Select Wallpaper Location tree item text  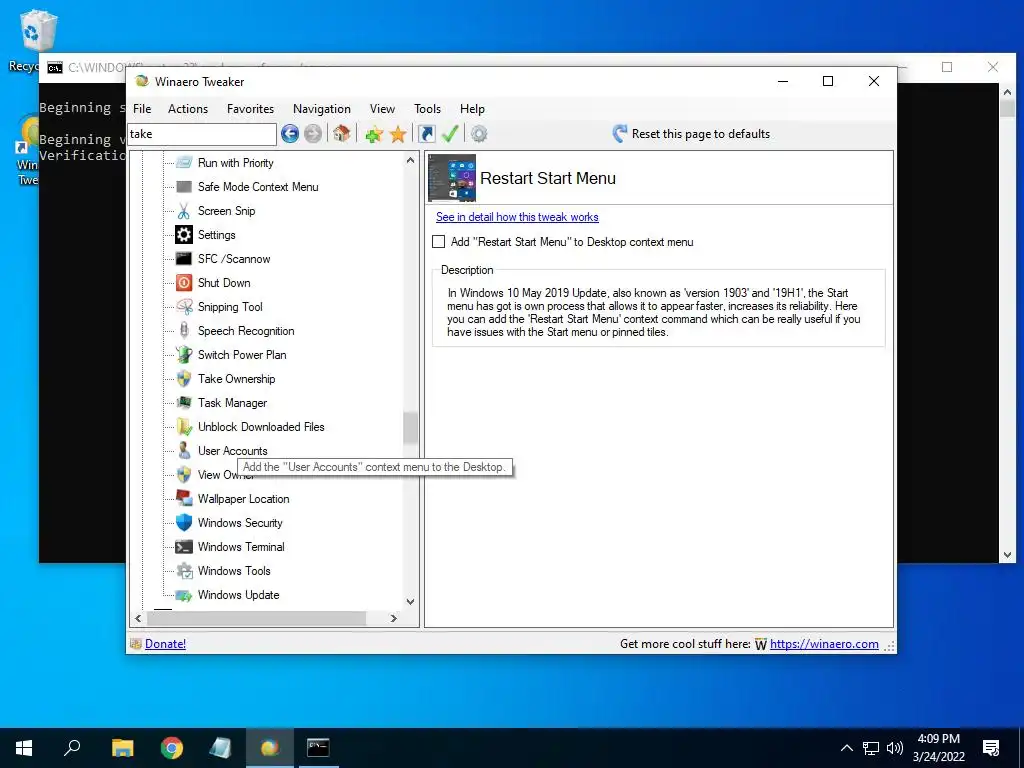click(x=244, y=499)
